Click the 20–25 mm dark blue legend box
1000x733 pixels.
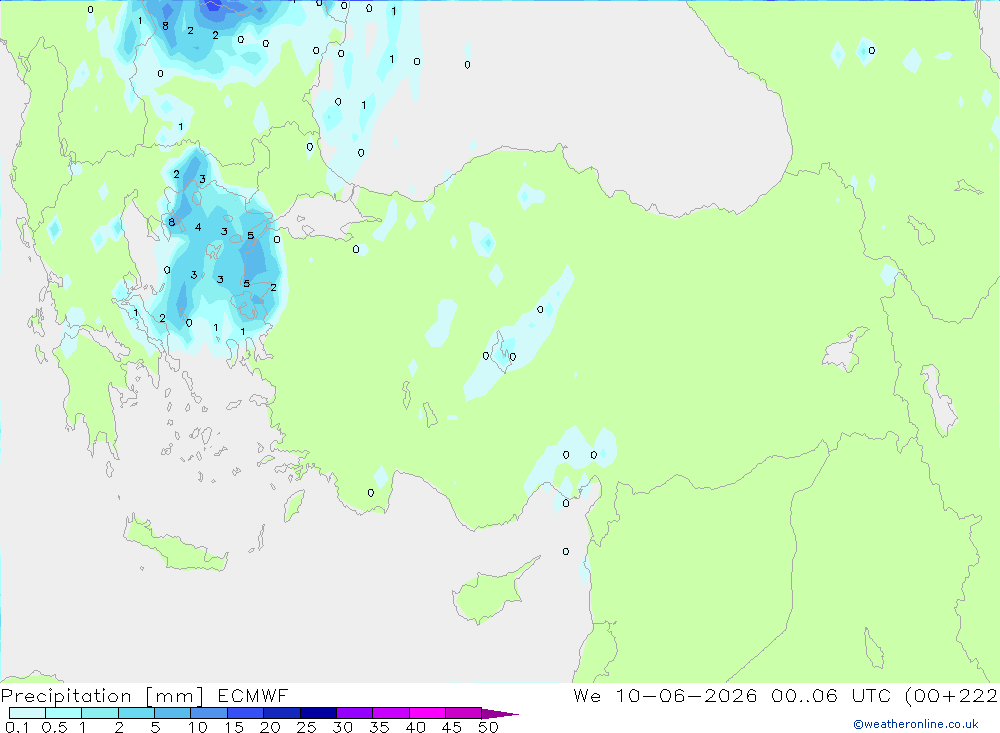pos(281,713)
